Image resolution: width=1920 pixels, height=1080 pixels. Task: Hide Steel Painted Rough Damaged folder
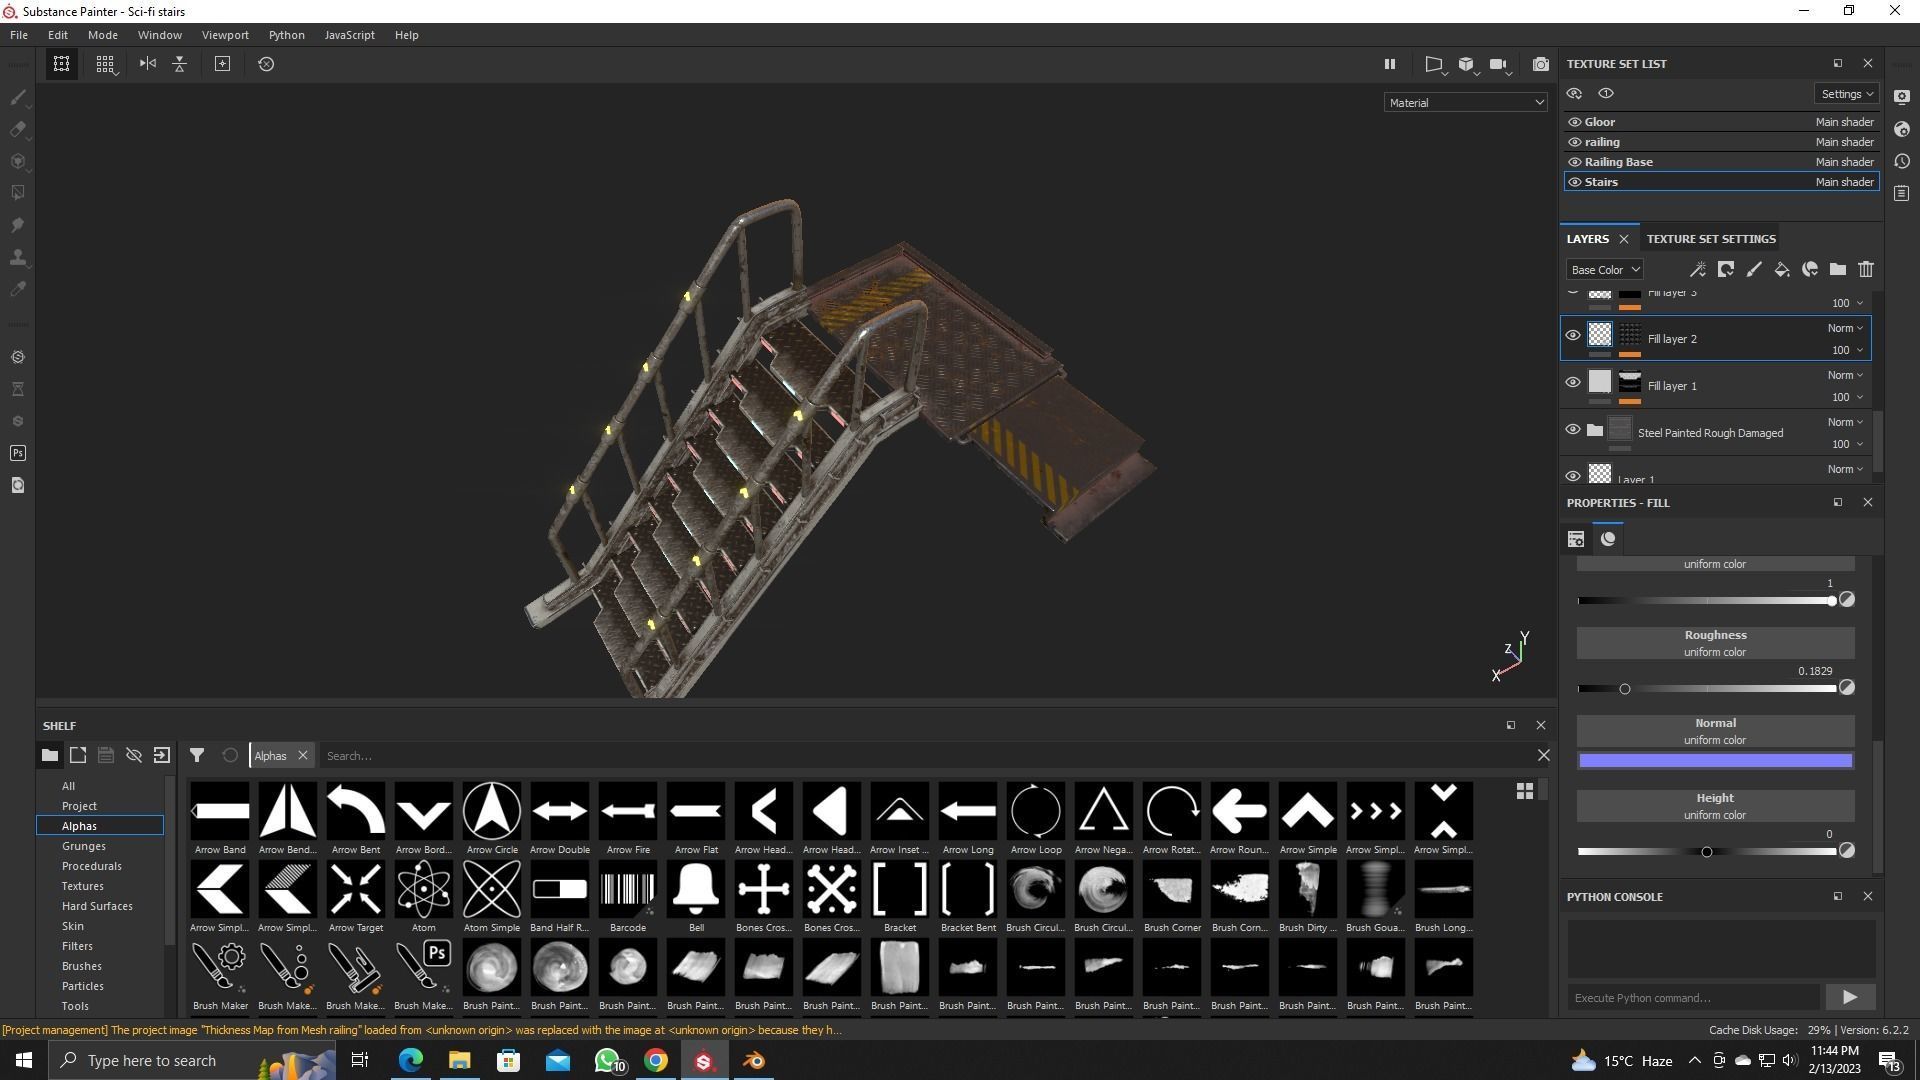(x=1573, y=430)
